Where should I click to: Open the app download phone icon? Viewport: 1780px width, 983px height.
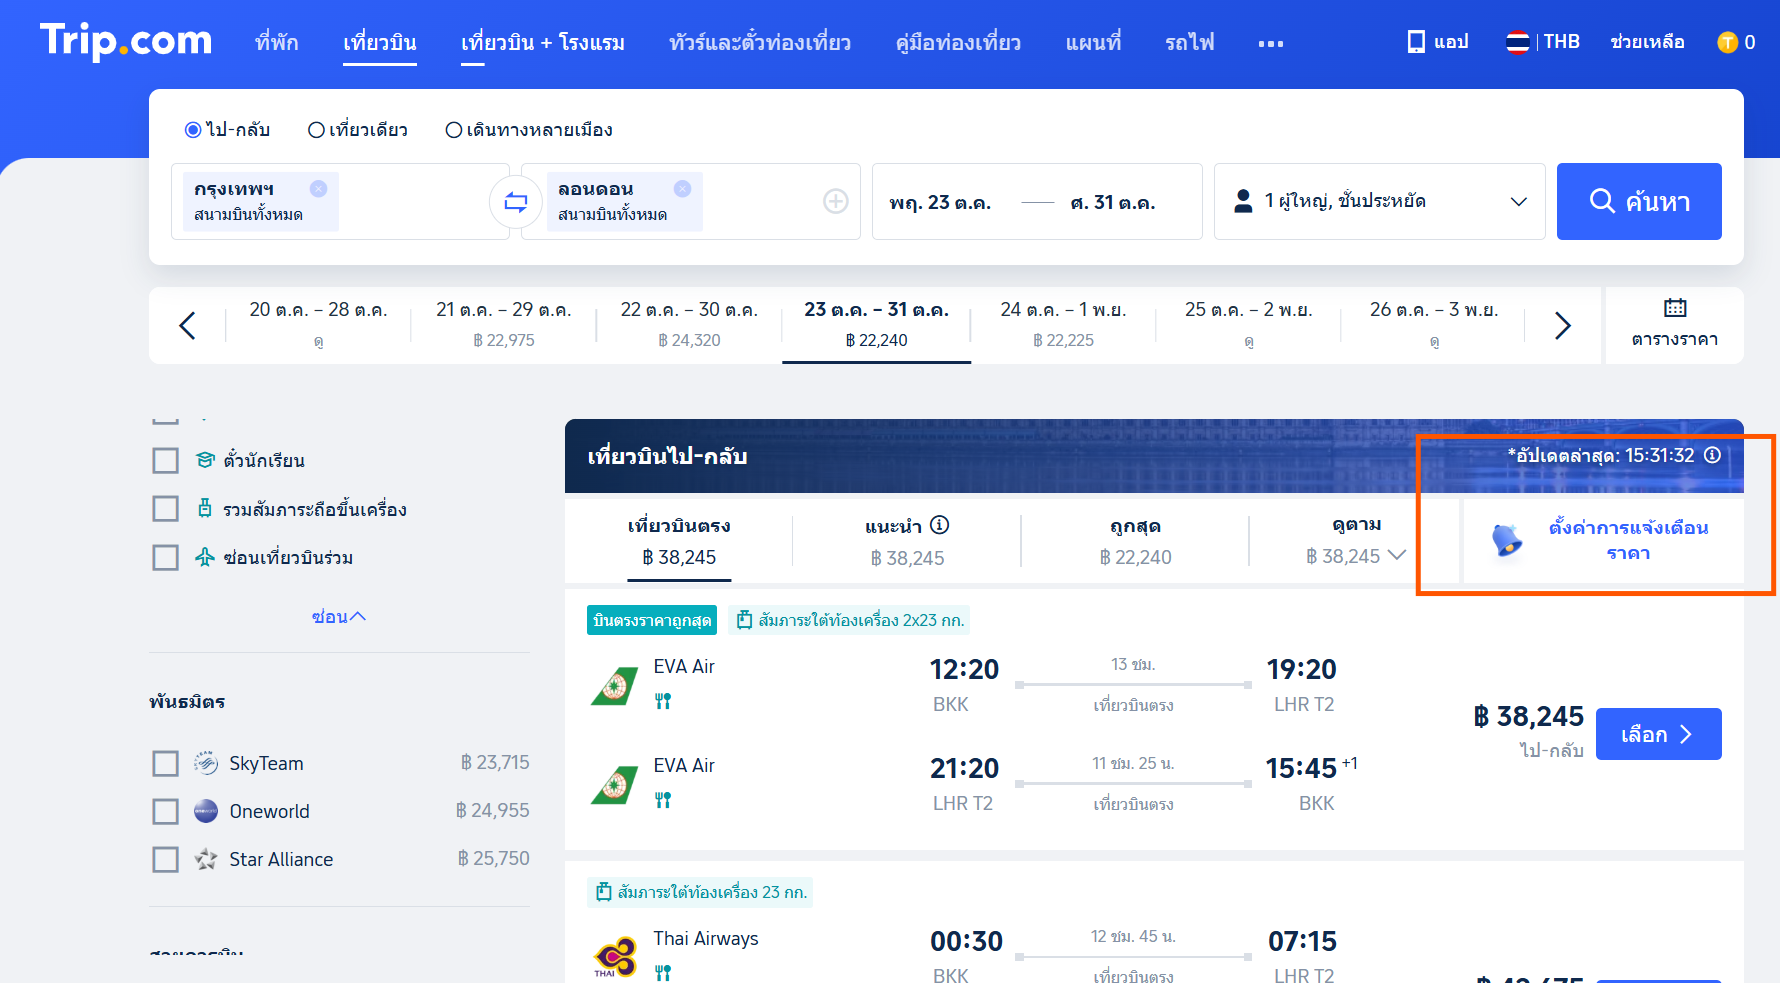click(x=1416, y=42)
